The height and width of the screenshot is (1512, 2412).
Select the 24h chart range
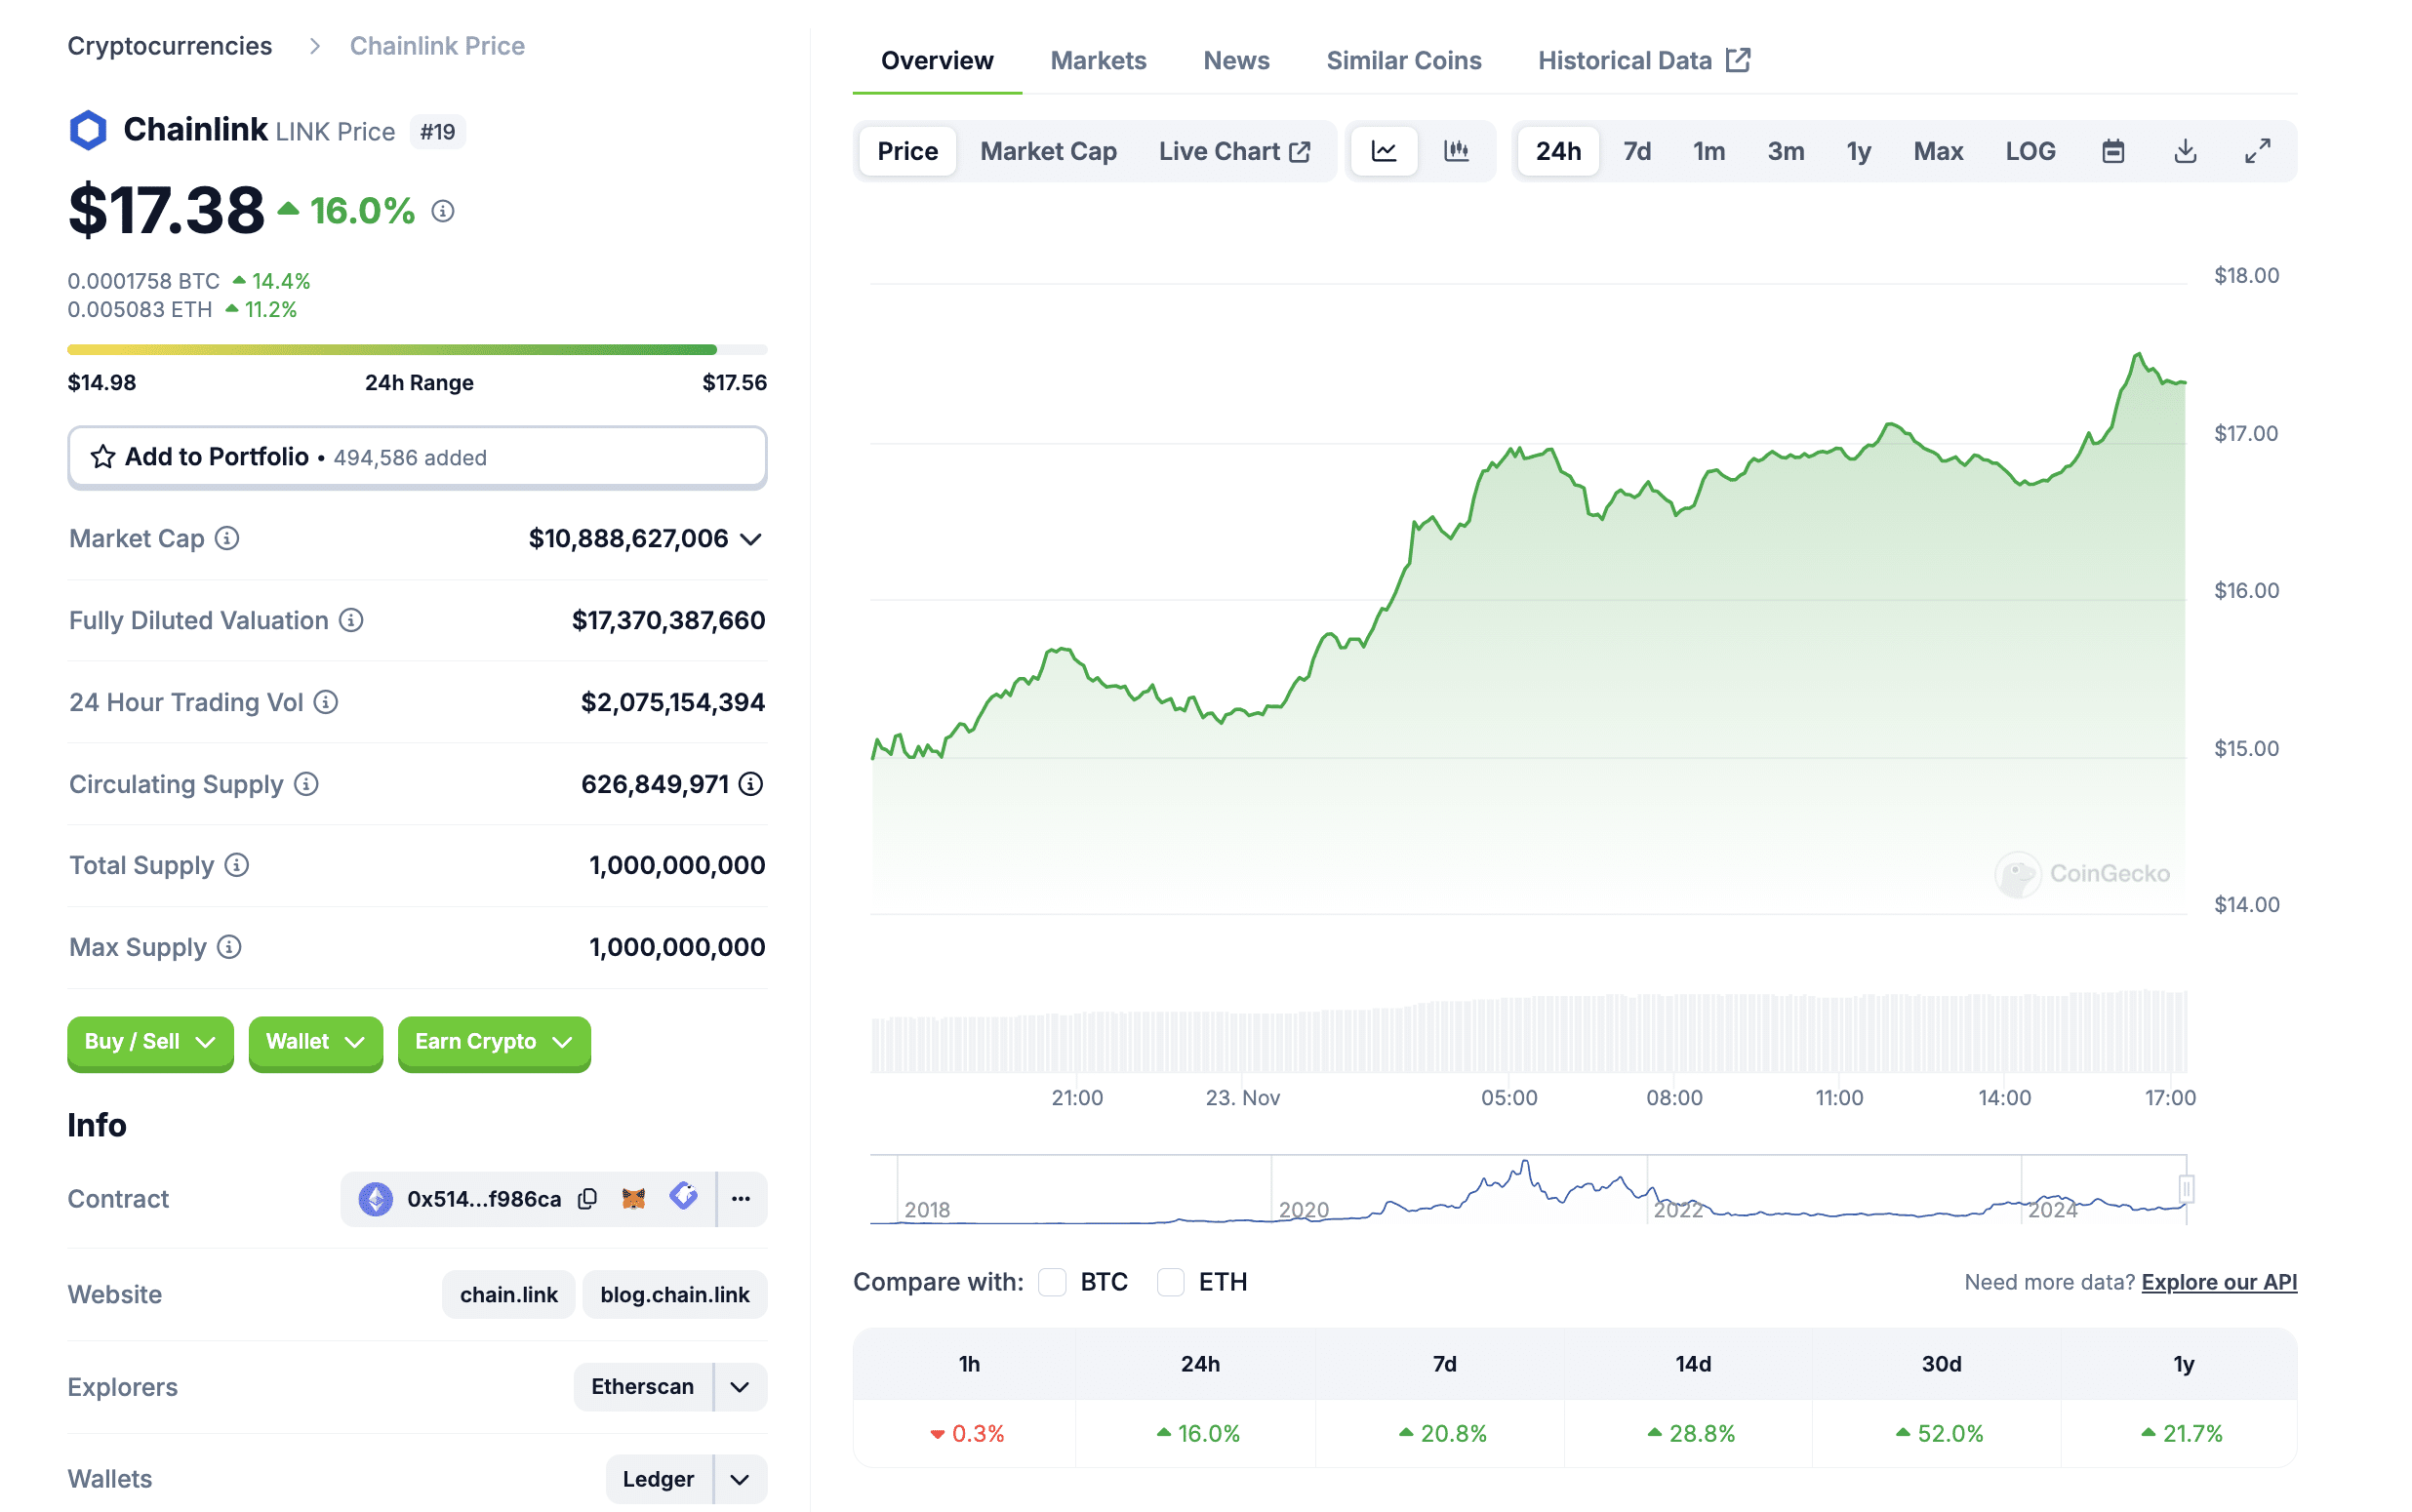(x=1558, y=151)
